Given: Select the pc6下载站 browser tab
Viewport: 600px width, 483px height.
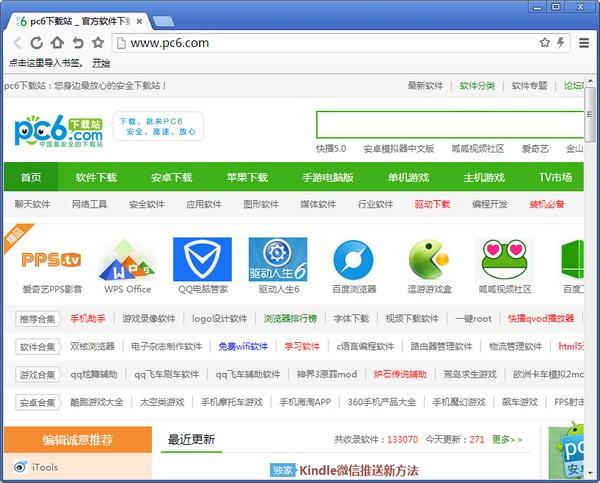Looking at the screenshot, I should pyautogui.click(x=77, y=21).
